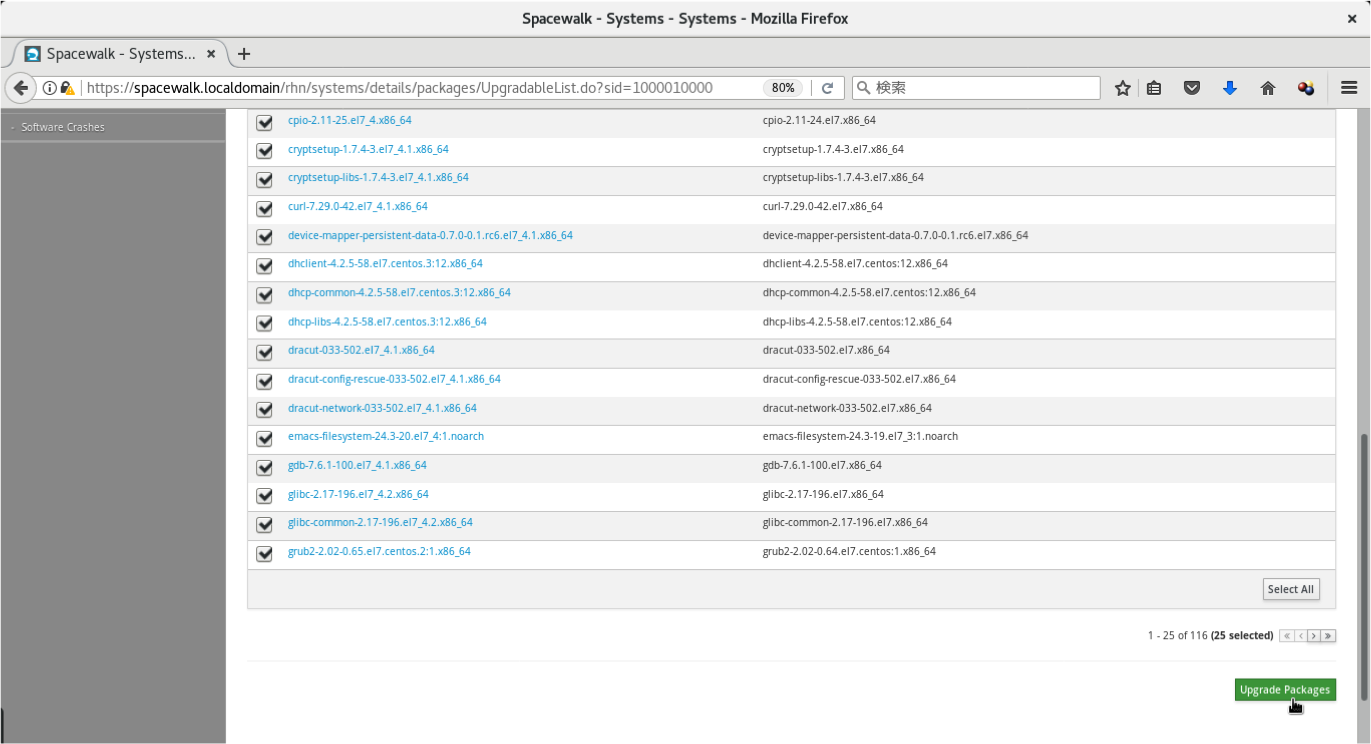Open dhcp-libs-4.2.5-58 package link

tap(387, 322)
